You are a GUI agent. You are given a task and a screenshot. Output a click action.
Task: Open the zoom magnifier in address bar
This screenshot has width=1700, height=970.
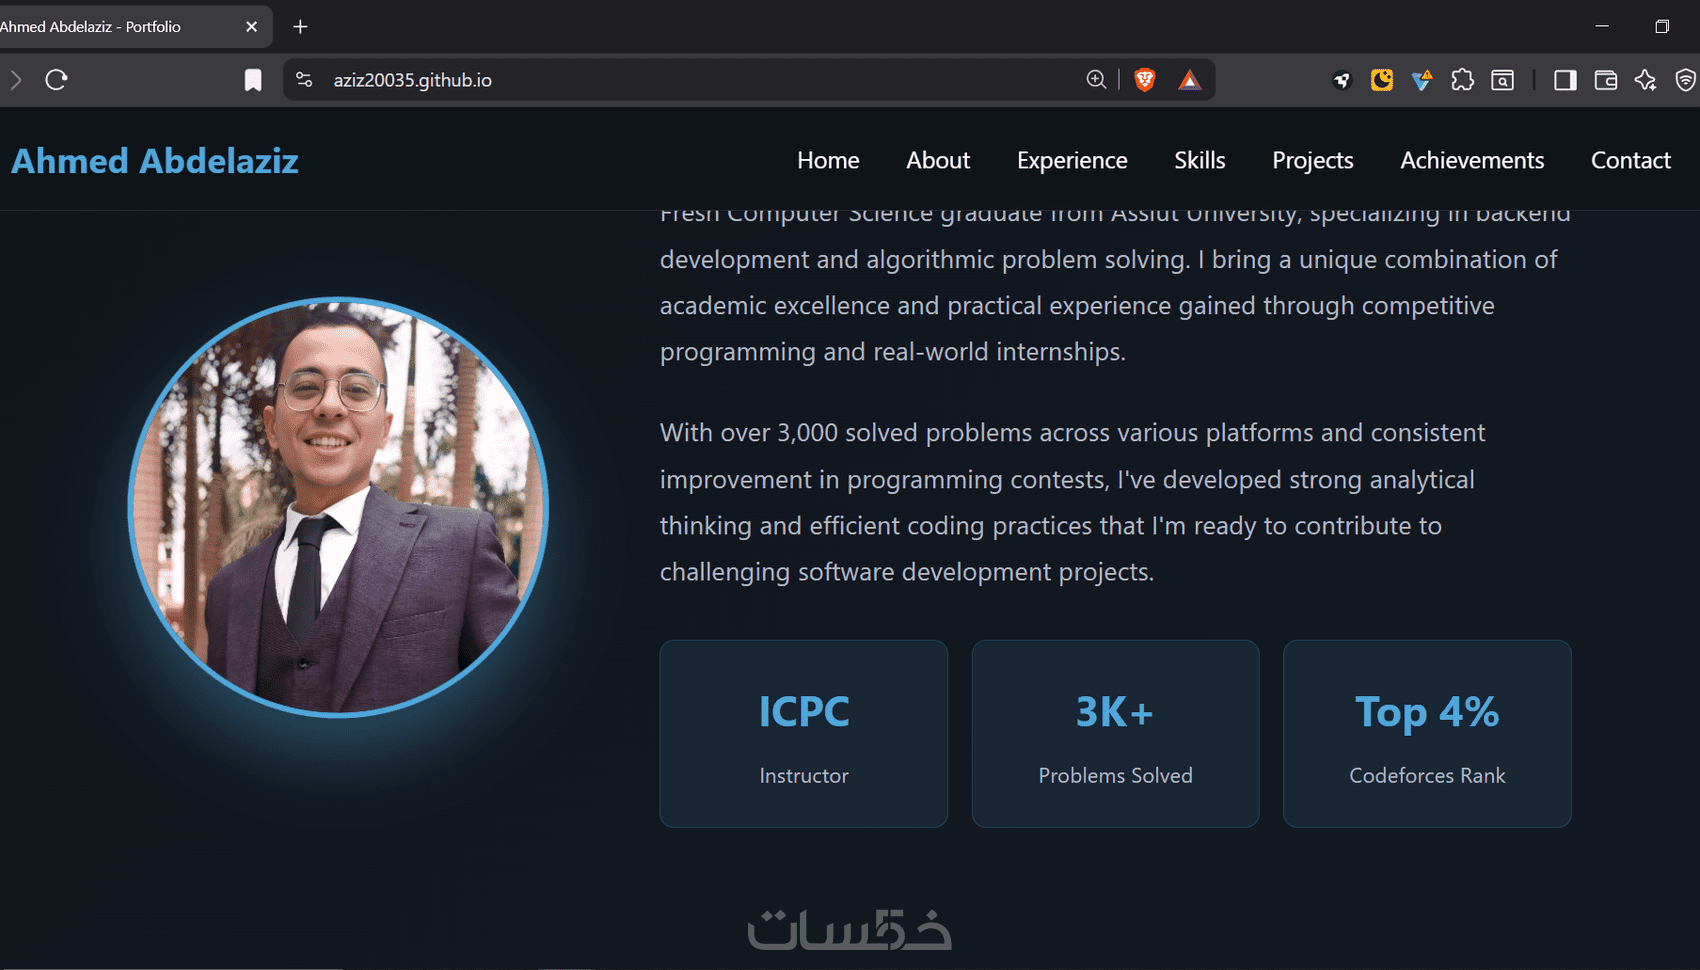coord(1097,80)
